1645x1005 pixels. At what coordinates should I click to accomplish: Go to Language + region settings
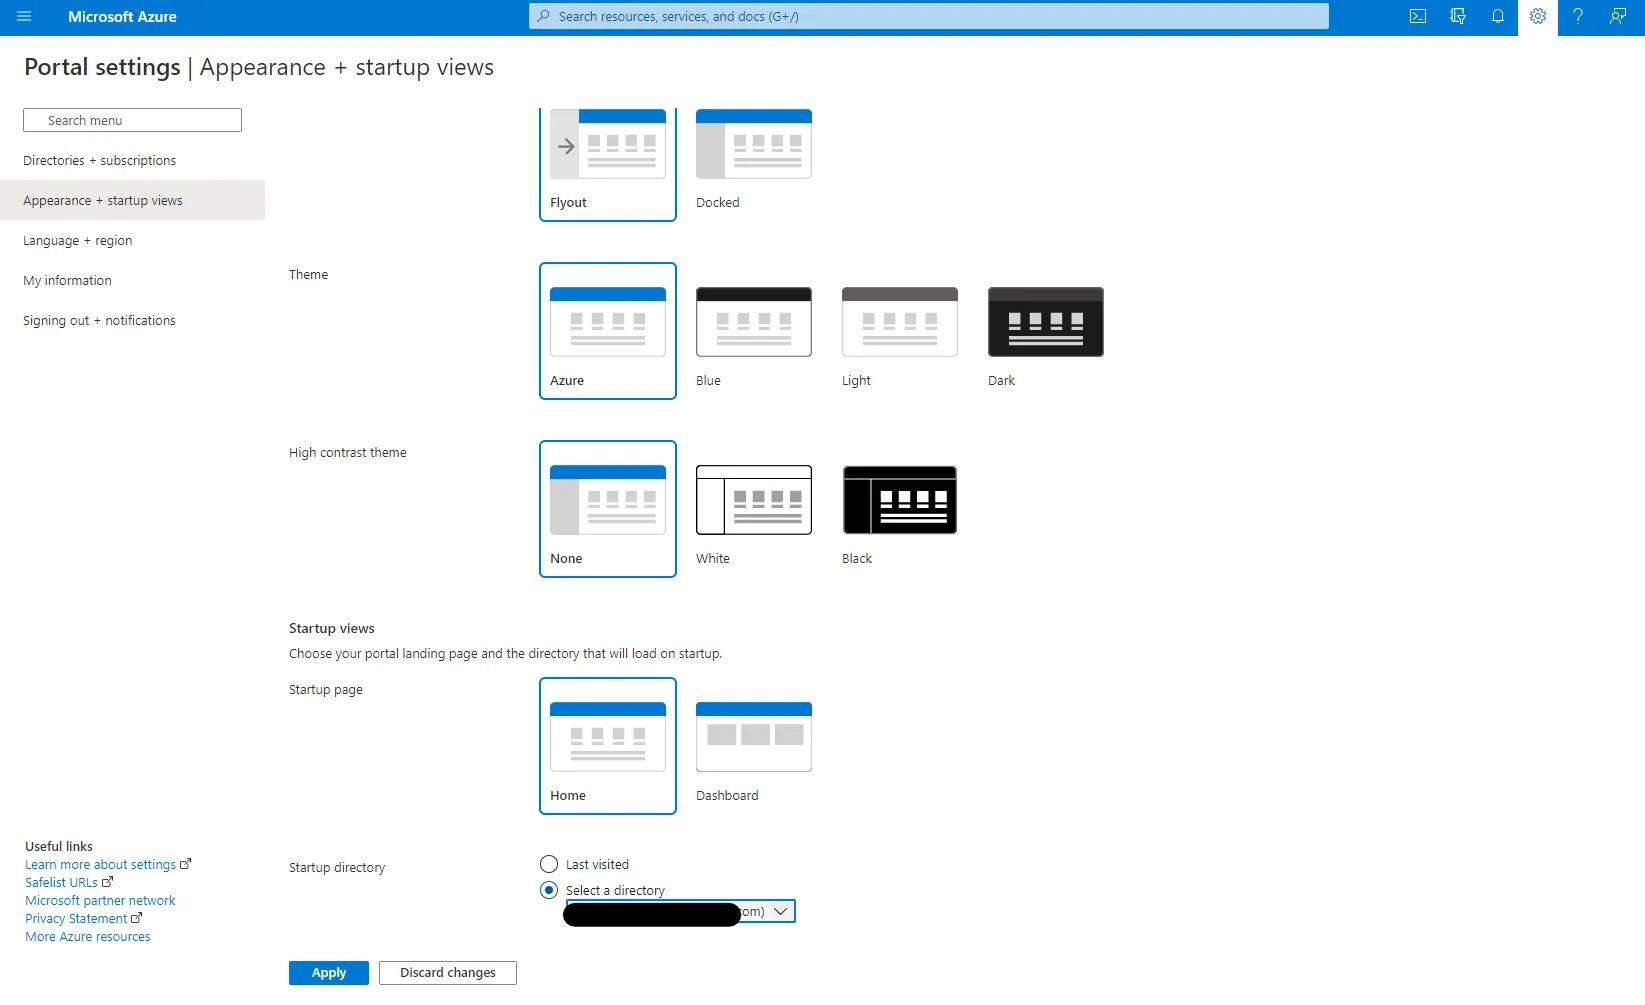(132, 240)
